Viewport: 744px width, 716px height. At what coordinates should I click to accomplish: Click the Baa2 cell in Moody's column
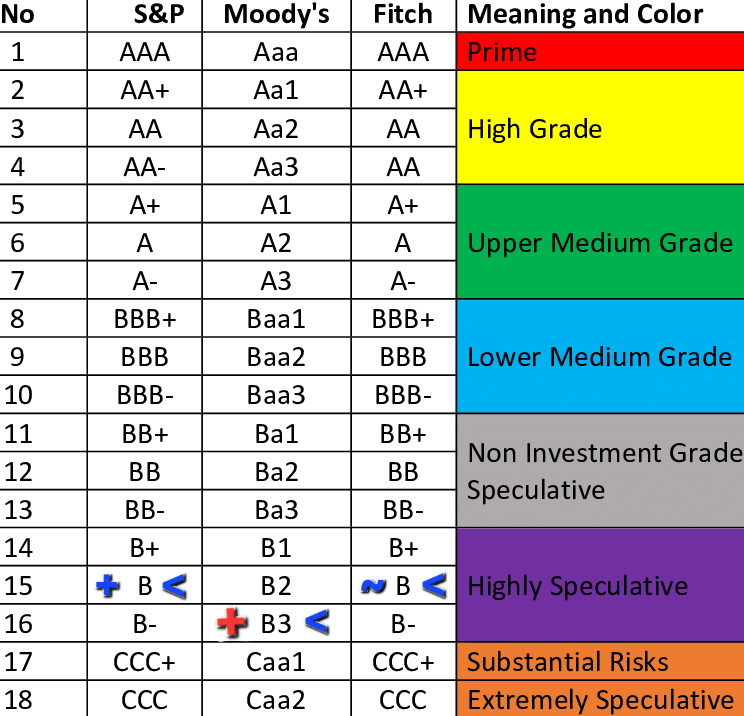pyautogui.click(x=276, y=357)
